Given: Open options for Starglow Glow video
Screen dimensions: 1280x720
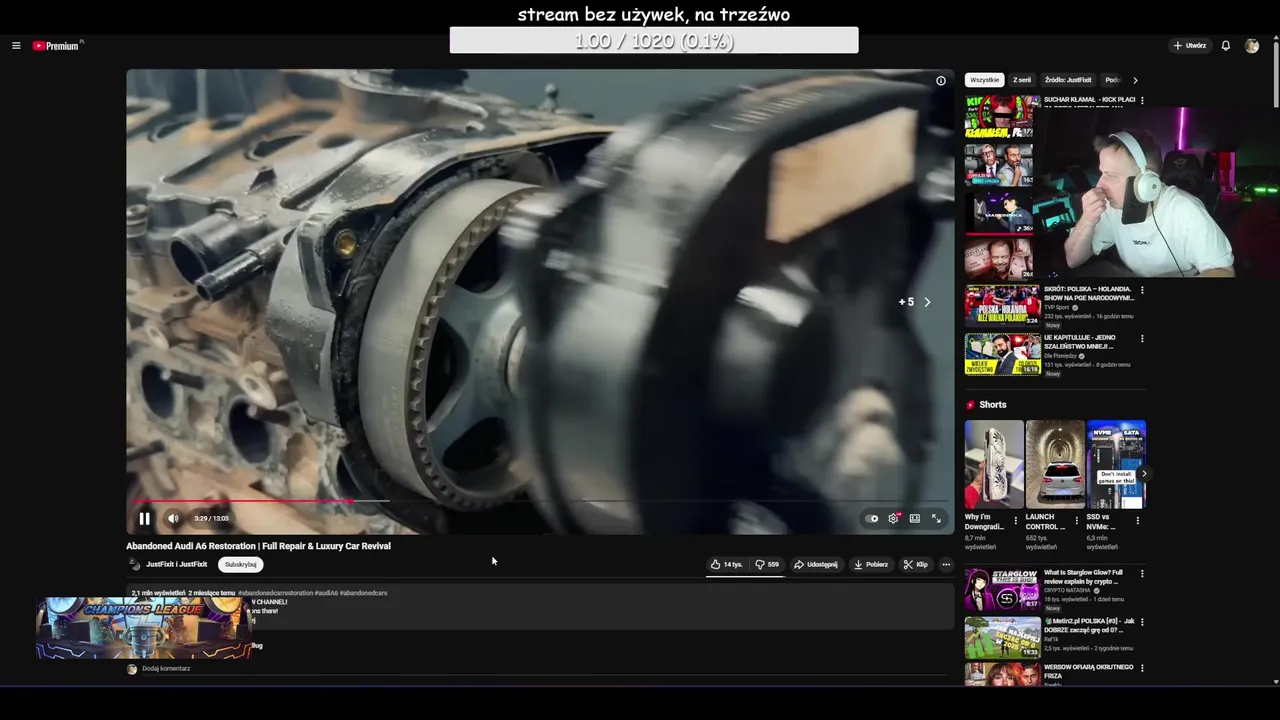Looking at the screenshot, I should [x=1142, y=574].
